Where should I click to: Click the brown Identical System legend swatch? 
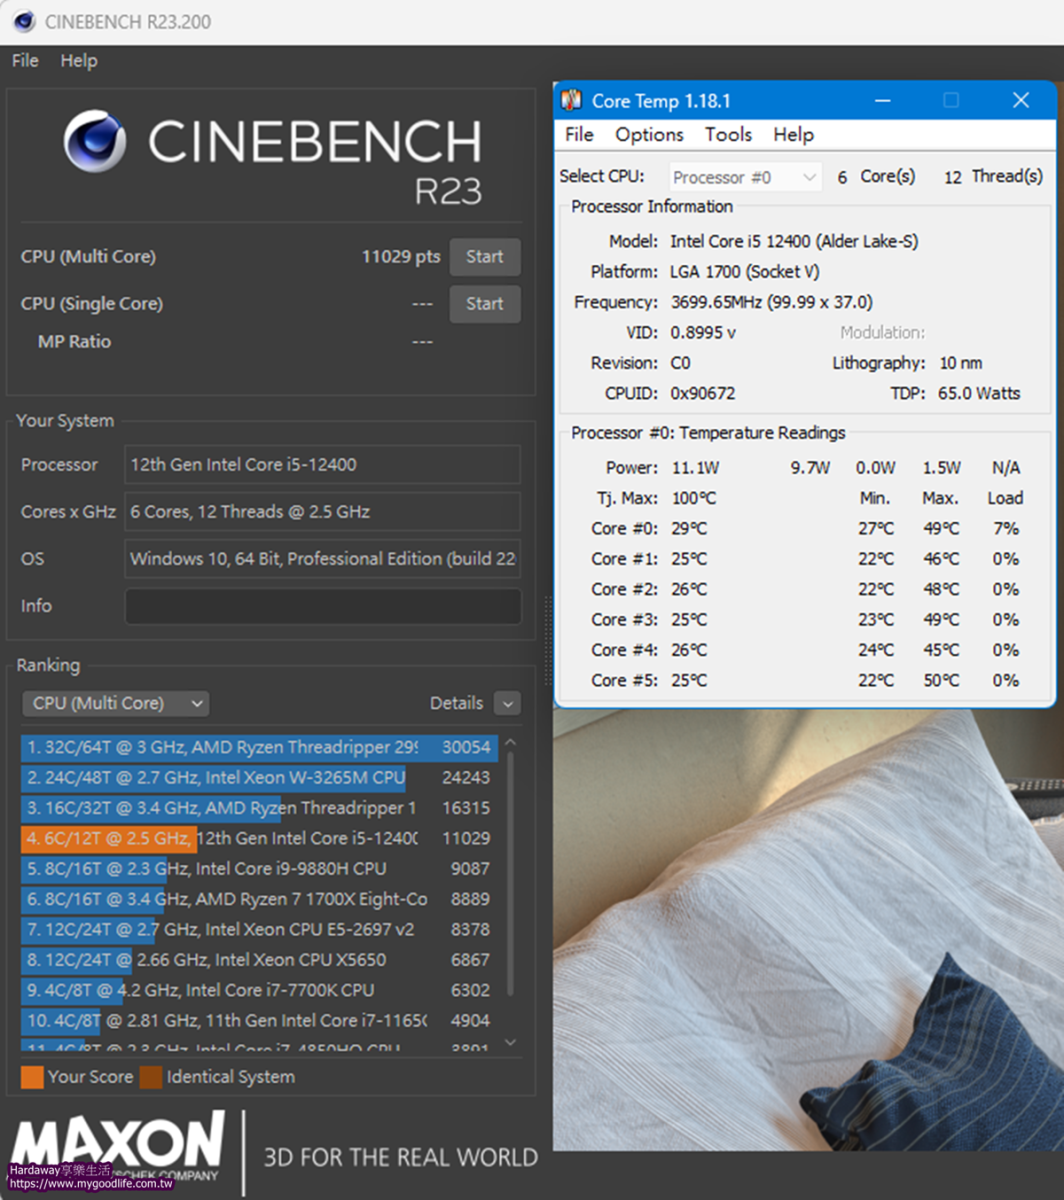[x=151, y=1077]
